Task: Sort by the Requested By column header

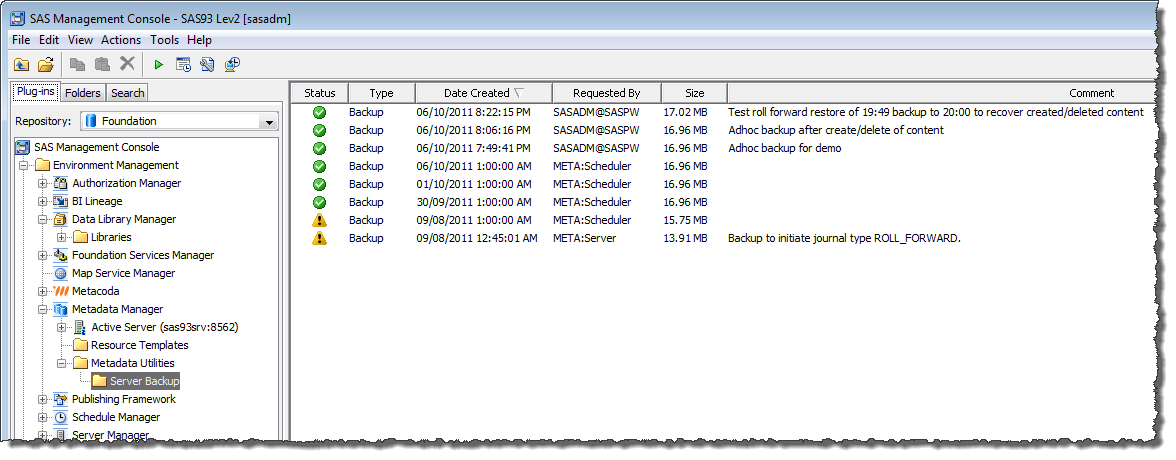Action: (x=607, y=93)
